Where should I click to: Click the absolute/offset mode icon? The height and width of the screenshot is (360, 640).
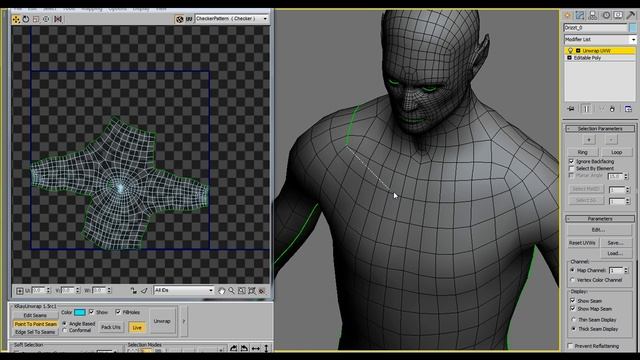click(20, 291)
